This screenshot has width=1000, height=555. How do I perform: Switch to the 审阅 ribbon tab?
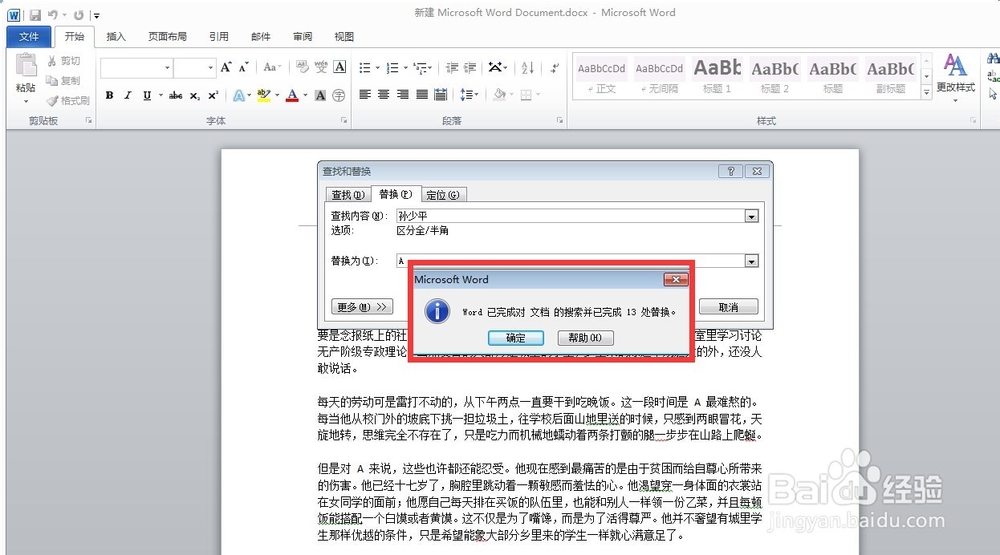[x=302, y=37]
